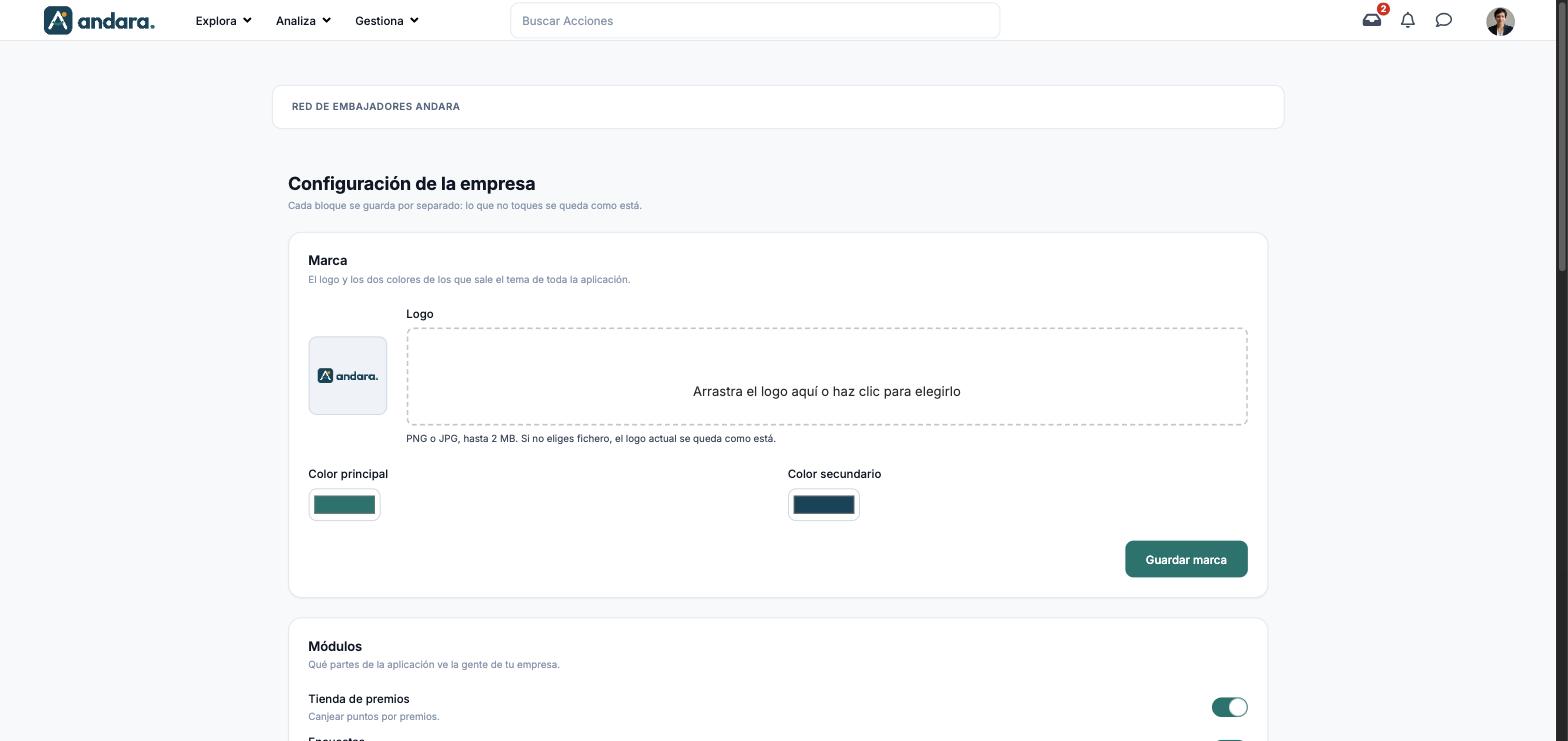Open the chat messages icon

tap(1444, 20)
